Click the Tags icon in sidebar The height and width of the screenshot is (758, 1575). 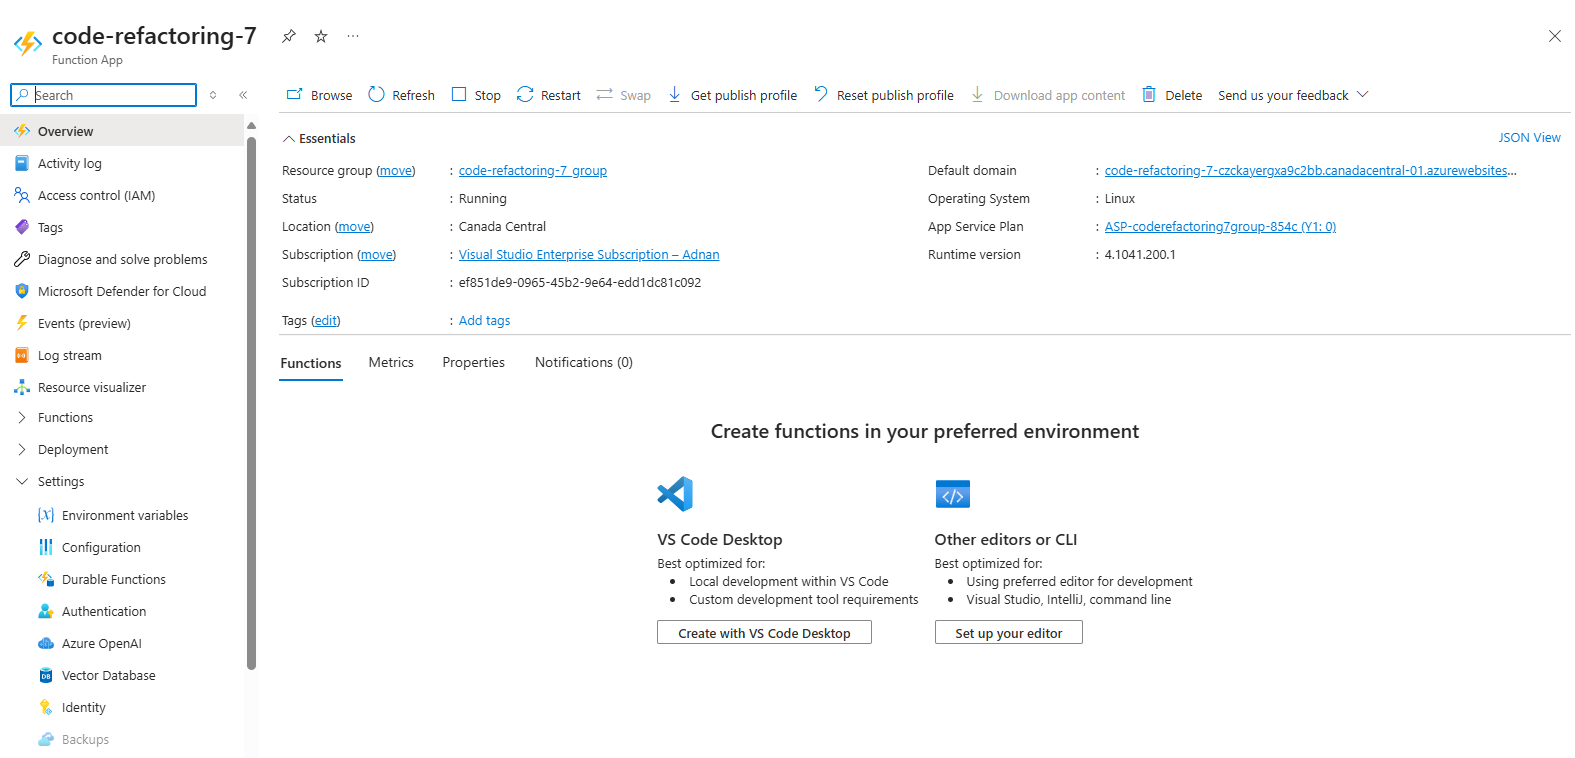tap(22, 227)
